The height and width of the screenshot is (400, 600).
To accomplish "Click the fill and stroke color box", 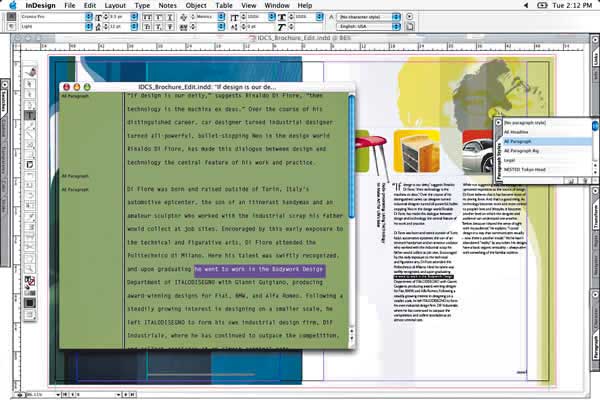I will click(30, 282).
